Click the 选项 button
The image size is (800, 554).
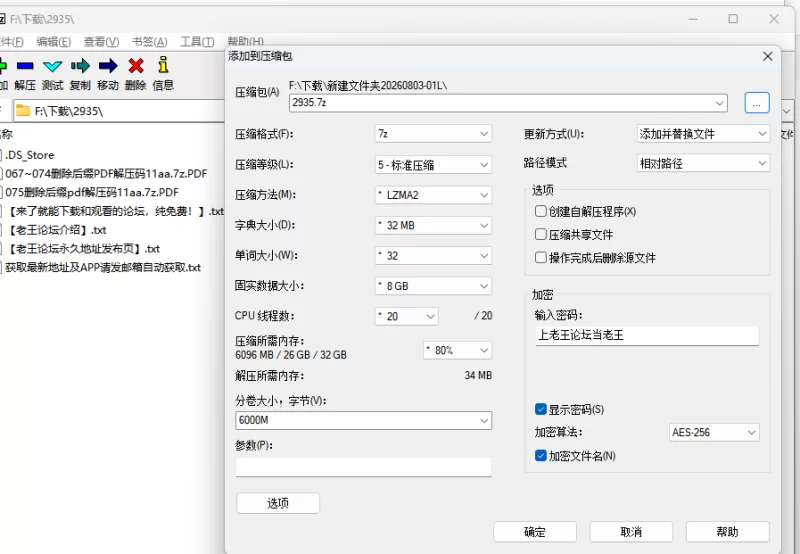pos(278,503)
